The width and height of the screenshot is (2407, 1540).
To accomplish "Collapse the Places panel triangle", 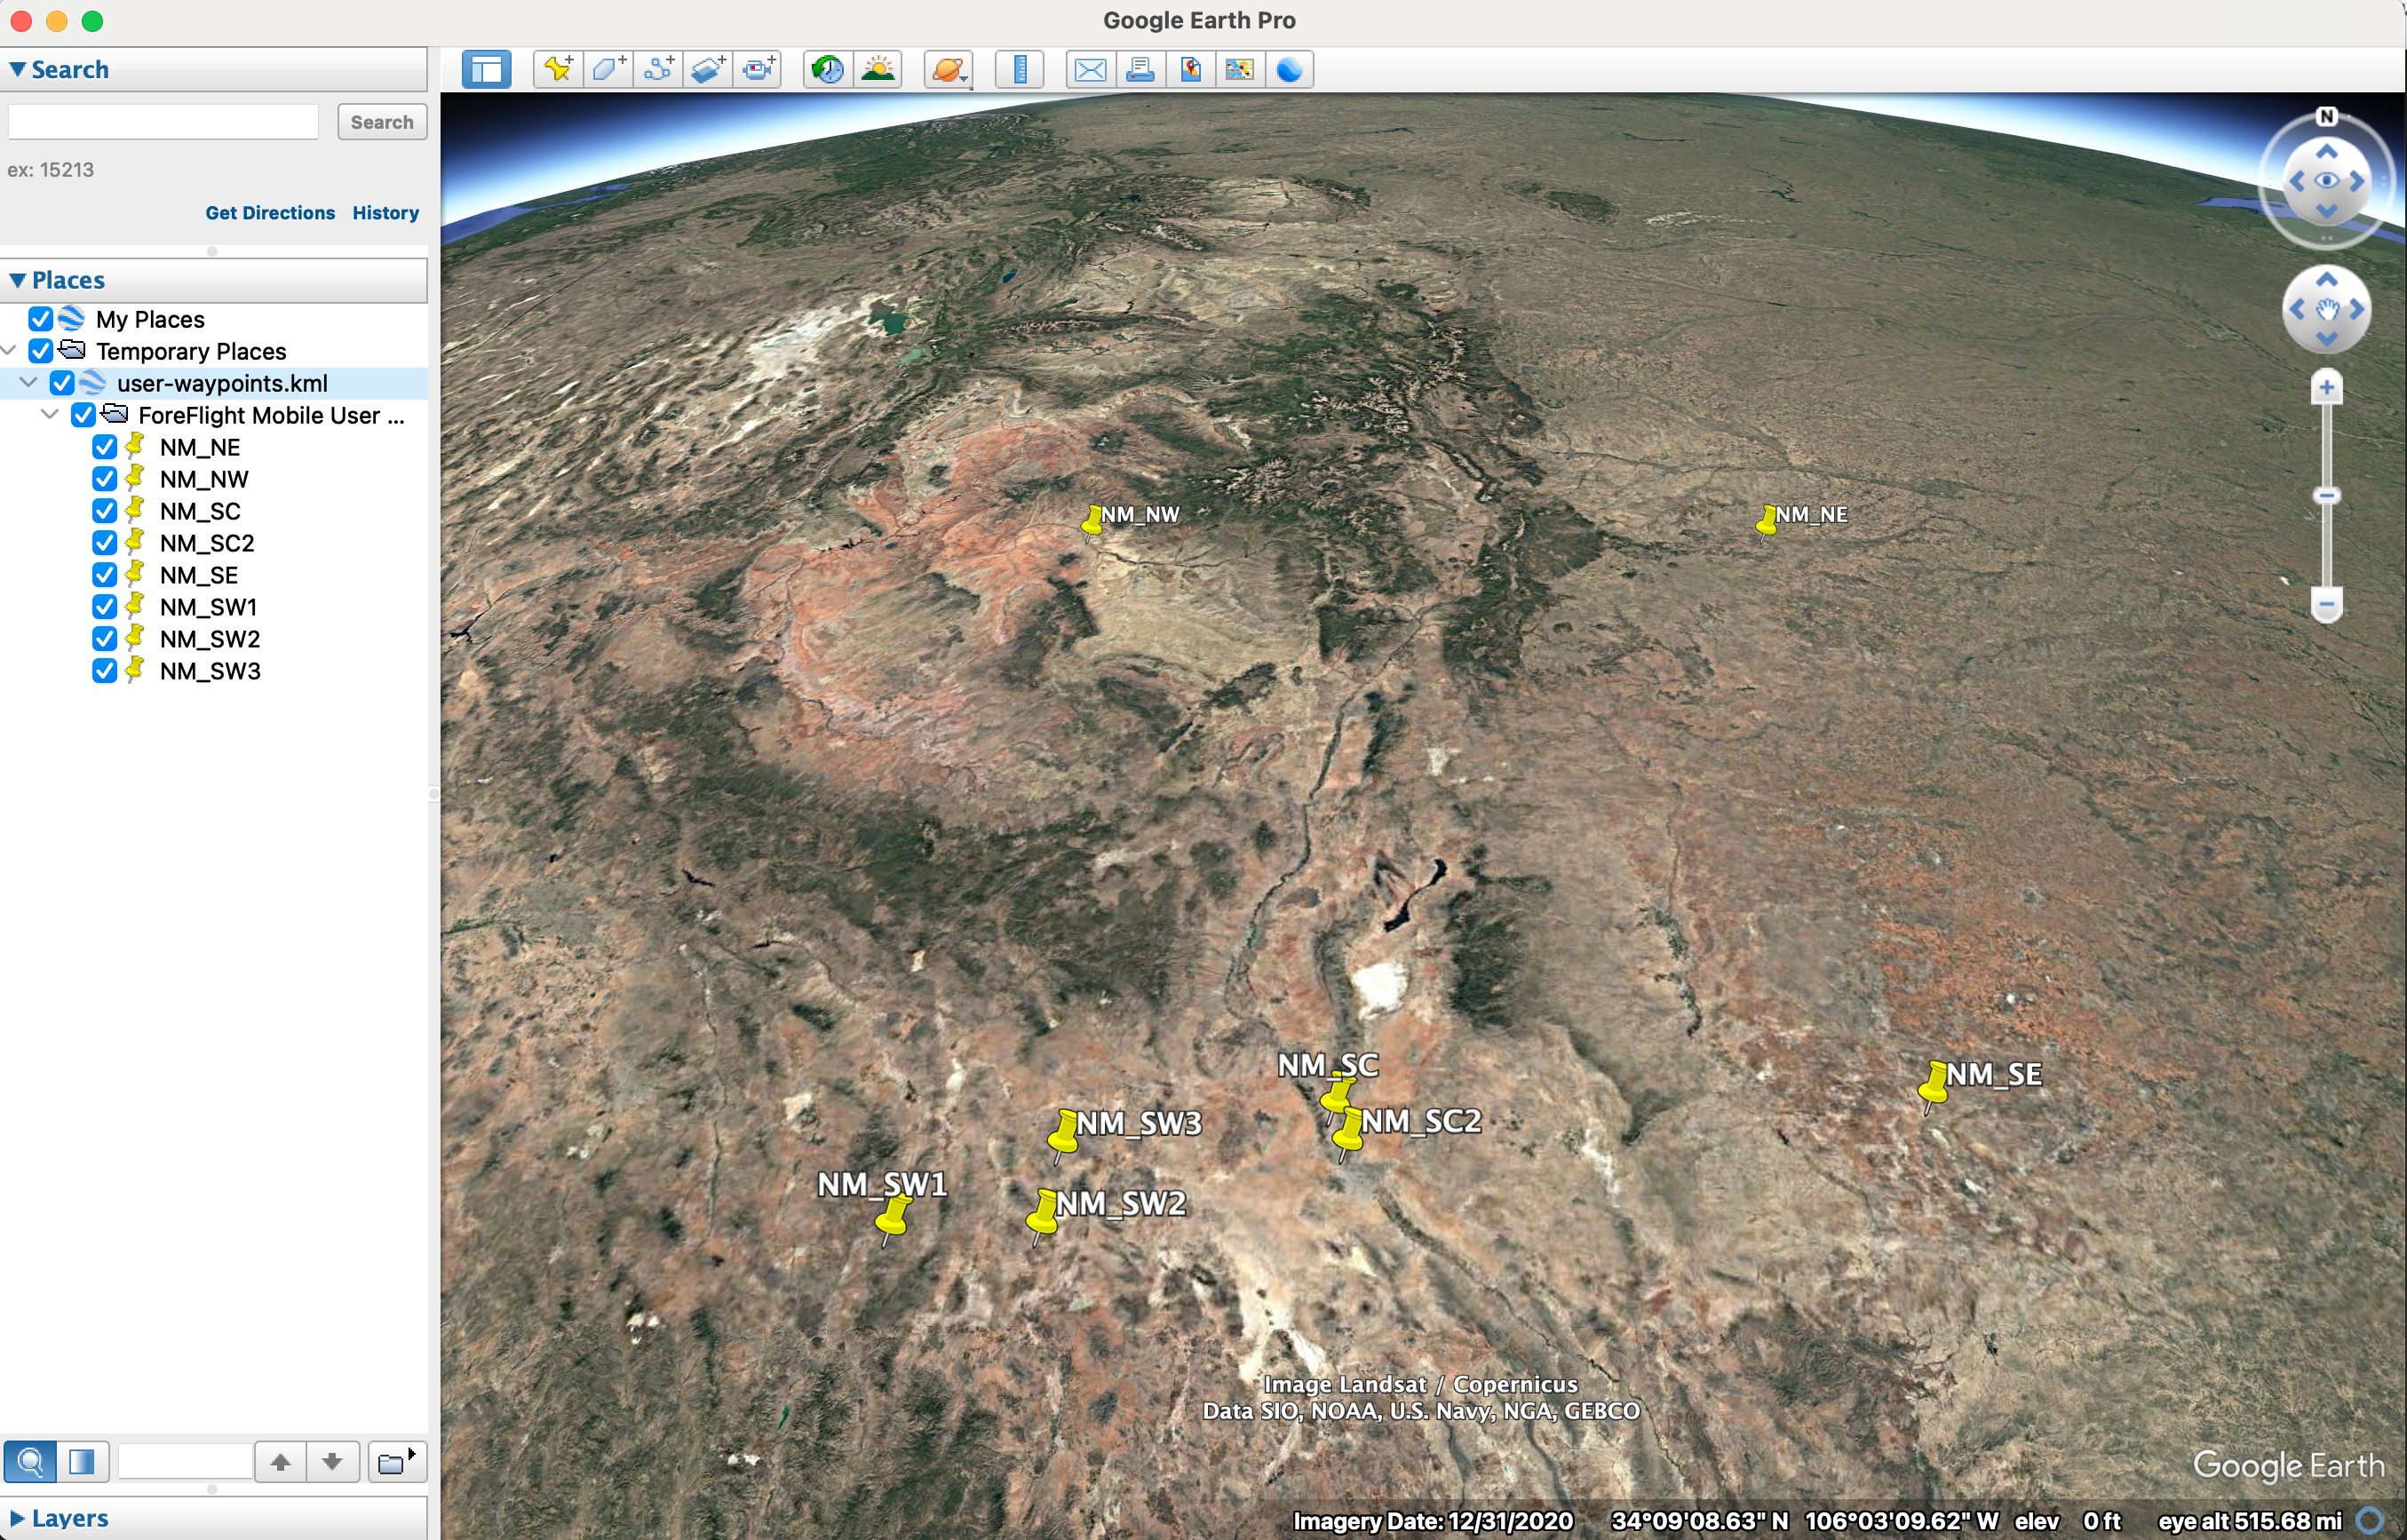I will [17, 280].
